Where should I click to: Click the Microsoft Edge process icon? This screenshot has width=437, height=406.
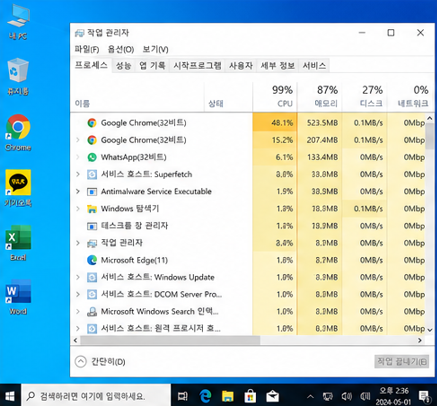(x=92, y=260)
